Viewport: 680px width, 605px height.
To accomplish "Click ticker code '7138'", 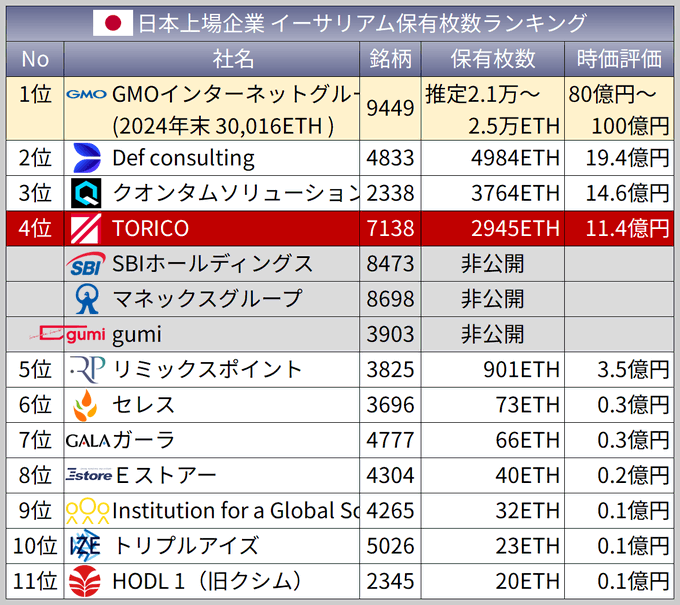I will pyautogui.click(x=390, y=229).
